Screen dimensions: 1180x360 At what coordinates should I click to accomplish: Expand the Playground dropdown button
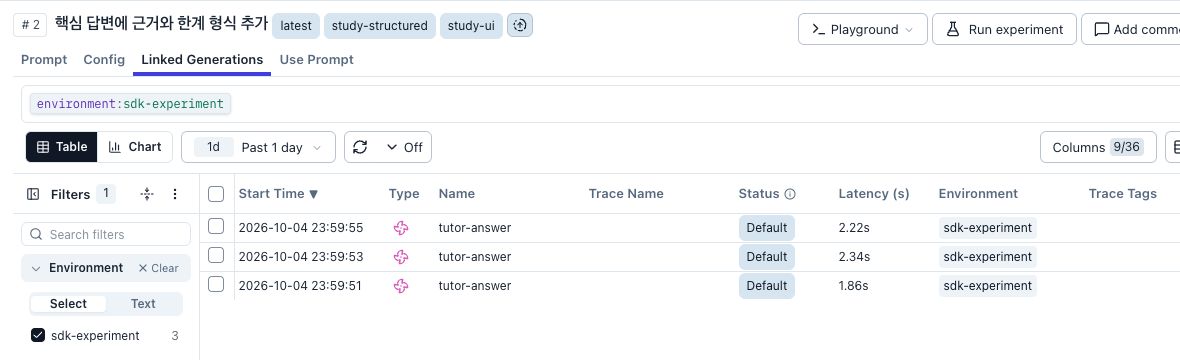[862, 29]
